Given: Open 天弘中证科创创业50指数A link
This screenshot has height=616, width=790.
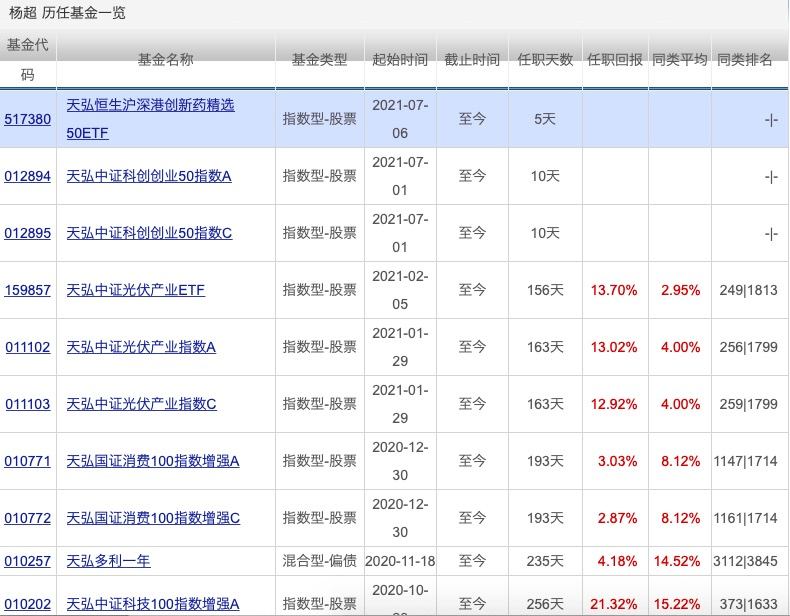Looking at the screenshot, I should point(149,176).
